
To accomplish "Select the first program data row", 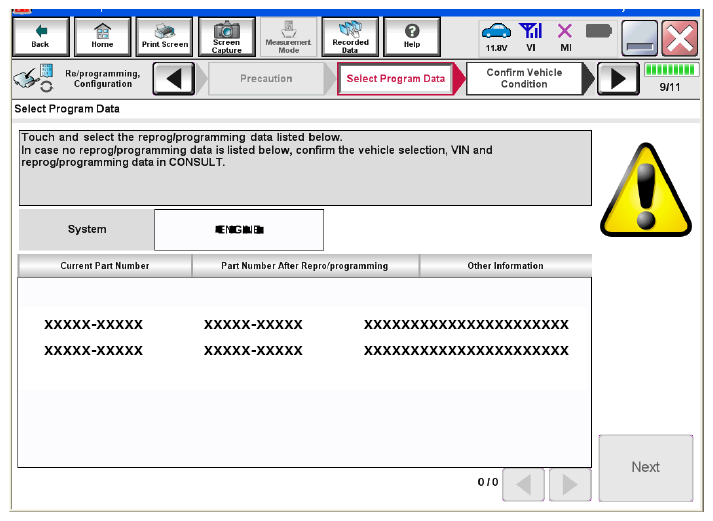I will coord(304,325).
